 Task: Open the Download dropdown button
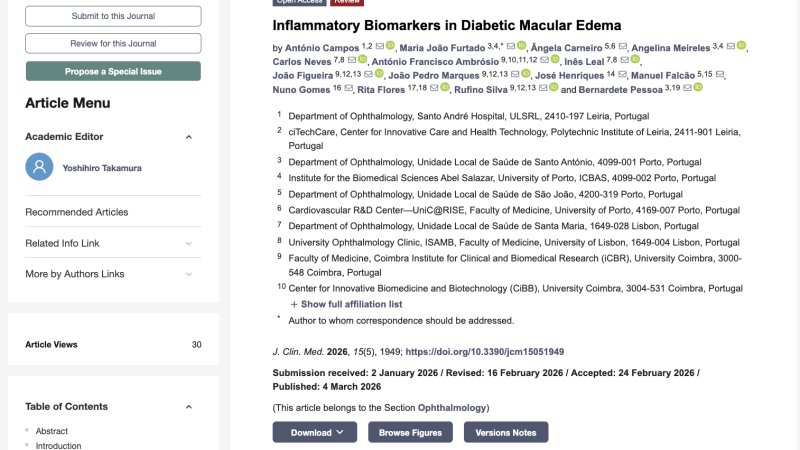coord(315,432)
